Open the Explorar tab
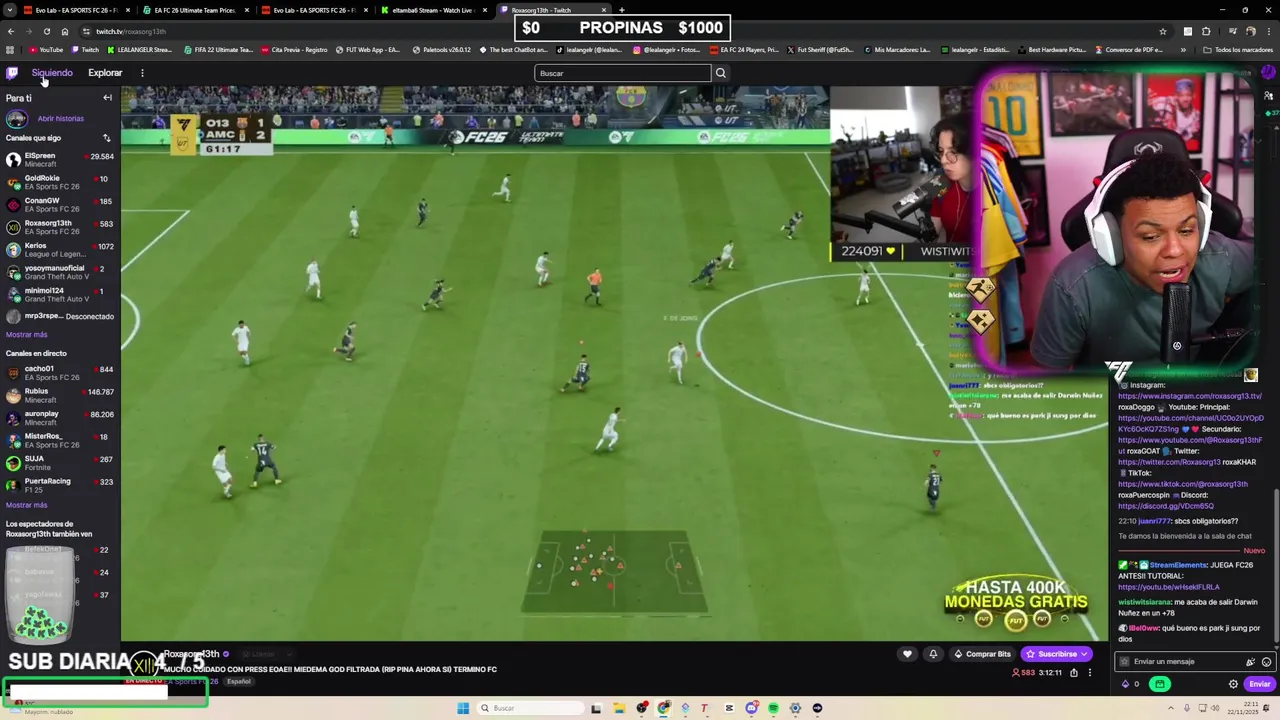This screenshot has width=1280, height=720. click(x=105, y=73)
